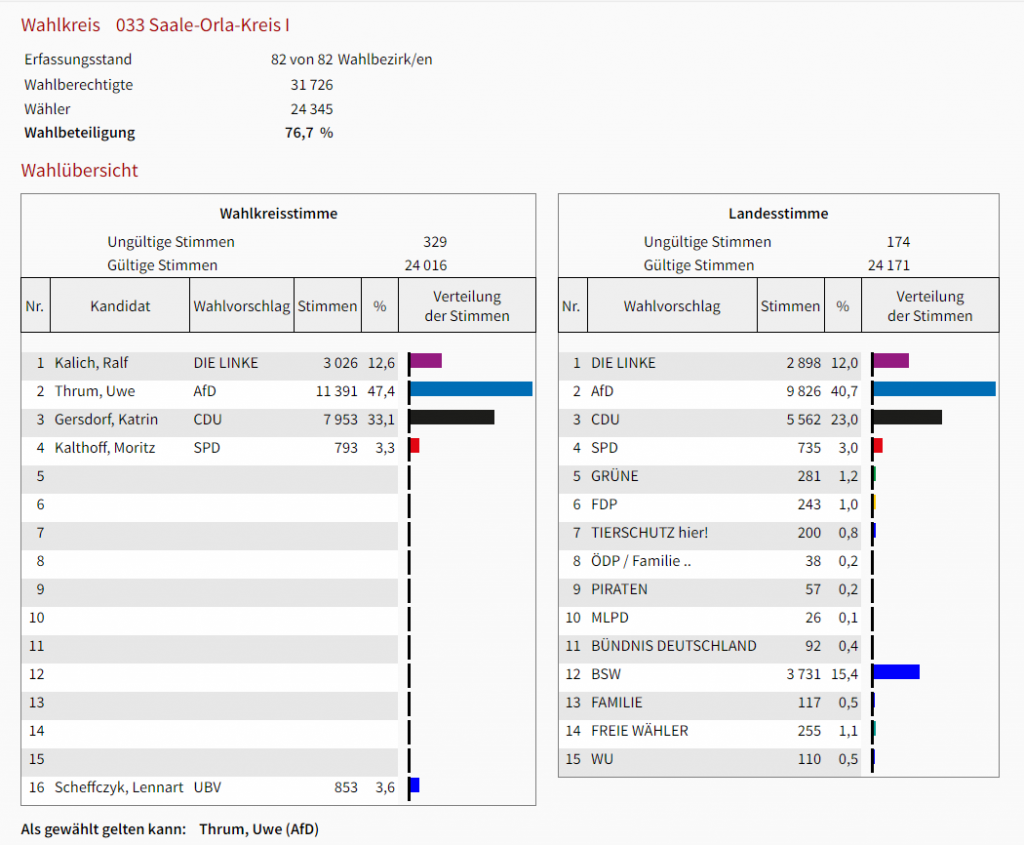The width and height of the screenshot is (1024, 845).
Task: Click the Wahlübersicht section heading
Action: pos(80,170)
